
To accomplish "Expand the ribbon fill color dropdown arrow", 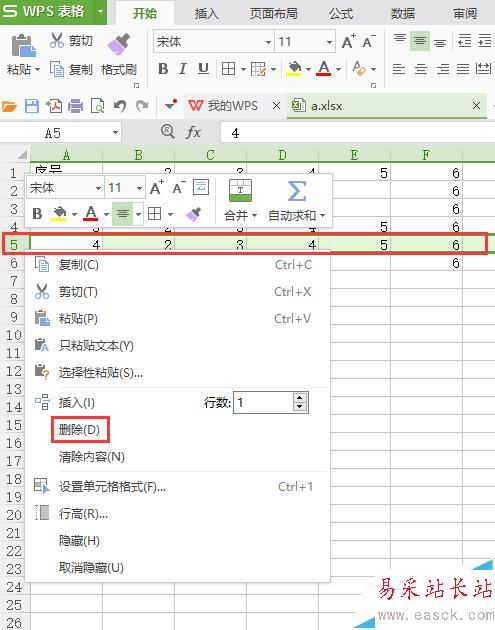I will [308, 70].
